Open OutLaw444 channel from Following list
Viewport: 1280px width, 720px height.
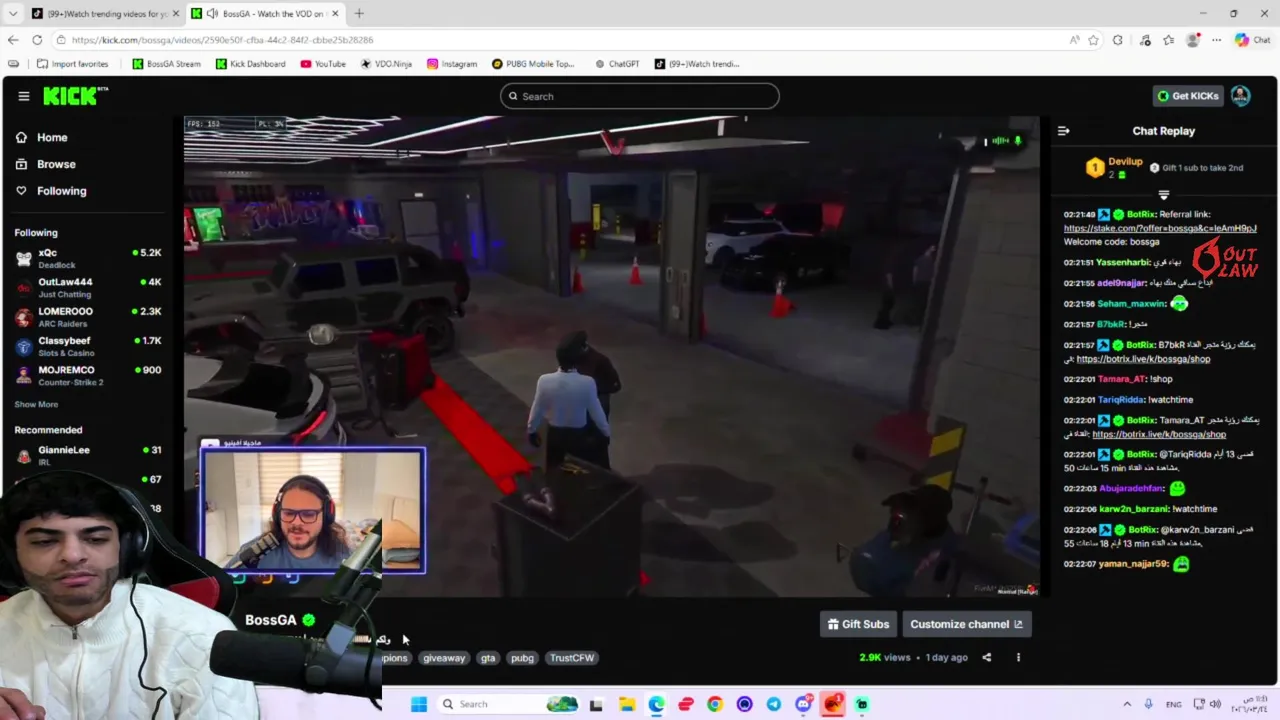point(88,287)
